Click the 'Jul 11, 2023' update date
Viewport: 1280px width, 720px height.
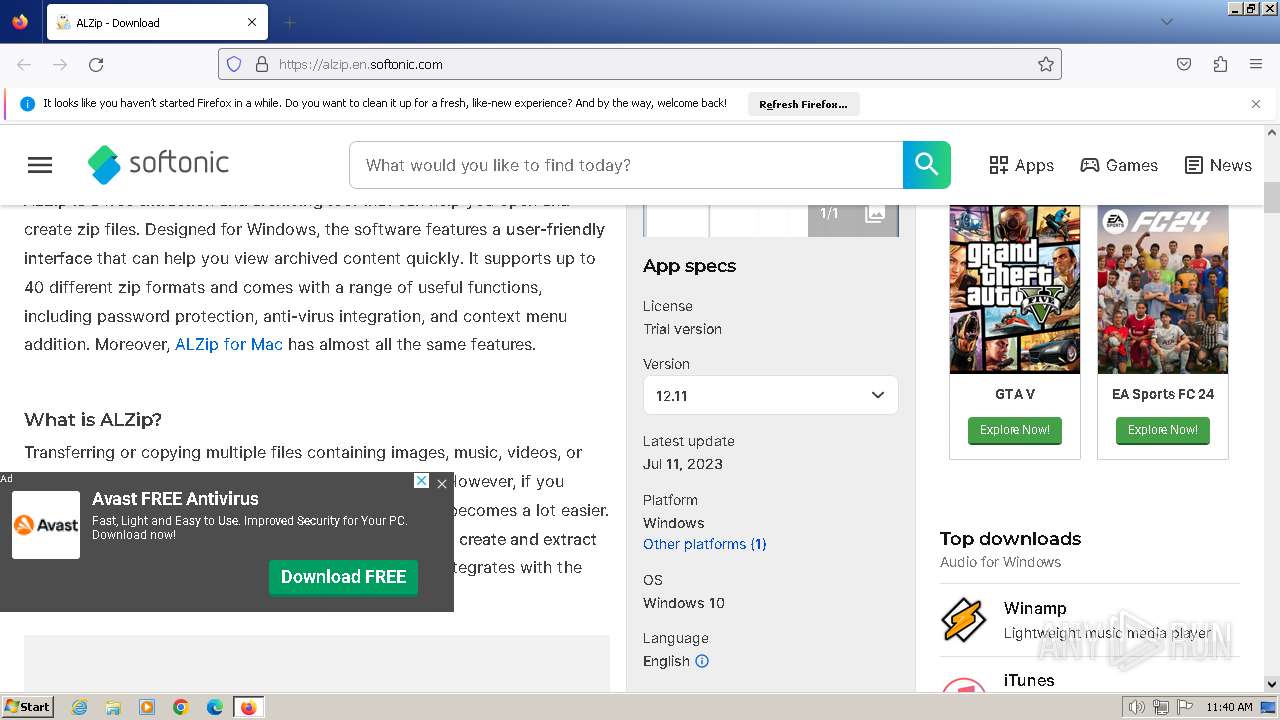coord(683,464)
